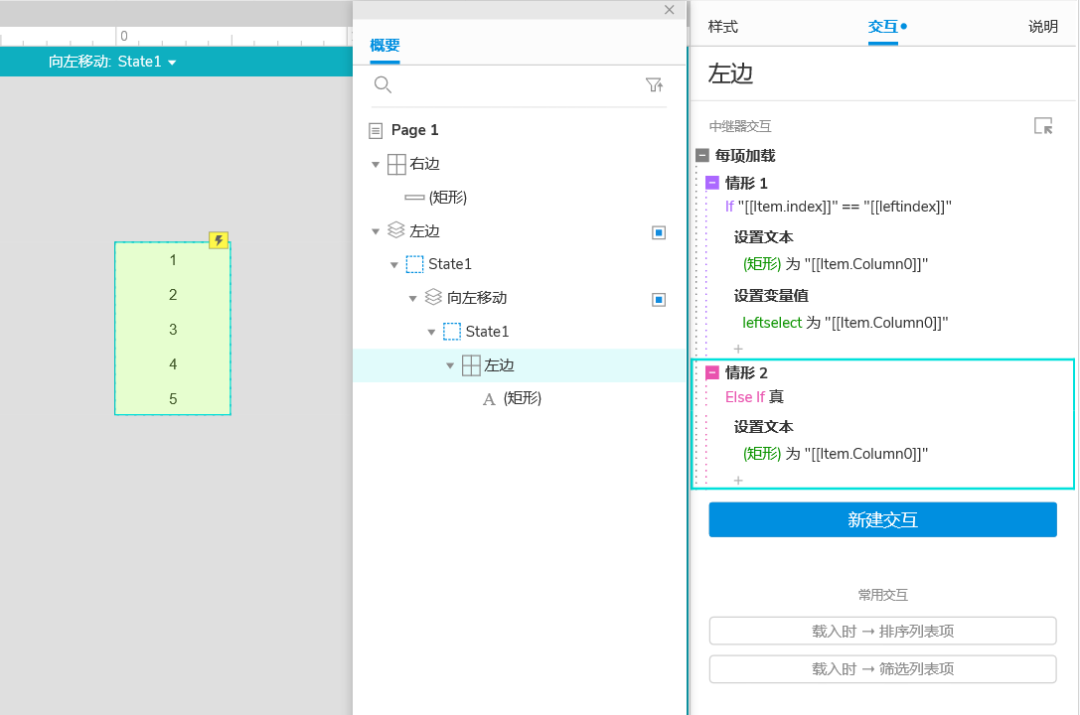Collapse the nested State1 under 向左移动
This screenshot has height=715, width=1080.
point(431,332)
